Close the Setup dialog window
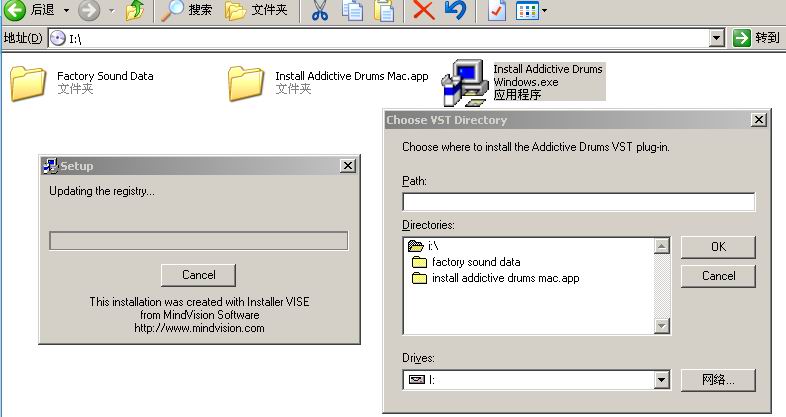 click(x=348, y=166)
